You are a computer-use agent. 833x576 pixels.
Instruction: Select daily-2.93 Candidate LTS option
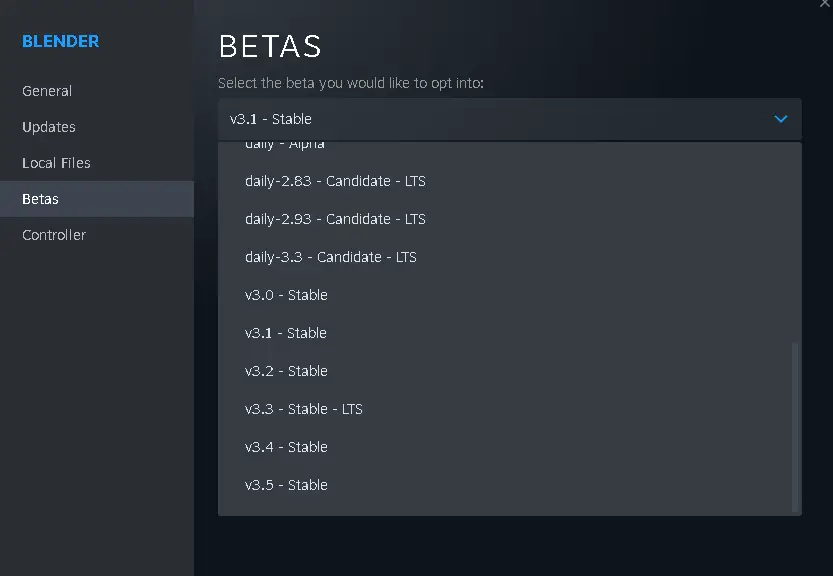pos(509,219)
